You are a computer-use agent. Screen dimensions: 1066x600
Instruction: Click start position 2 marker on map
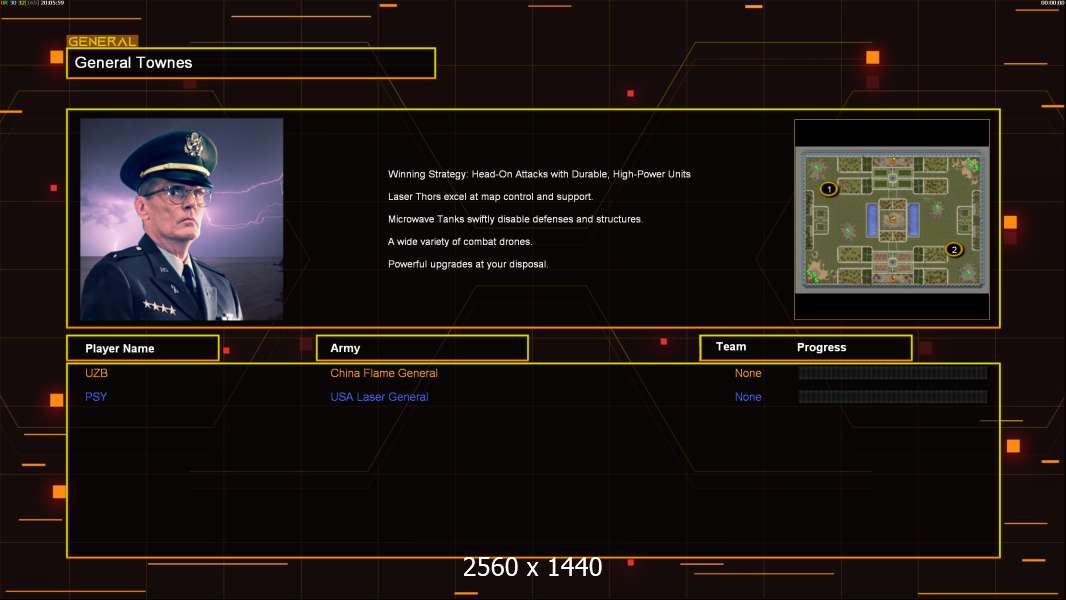954,249
